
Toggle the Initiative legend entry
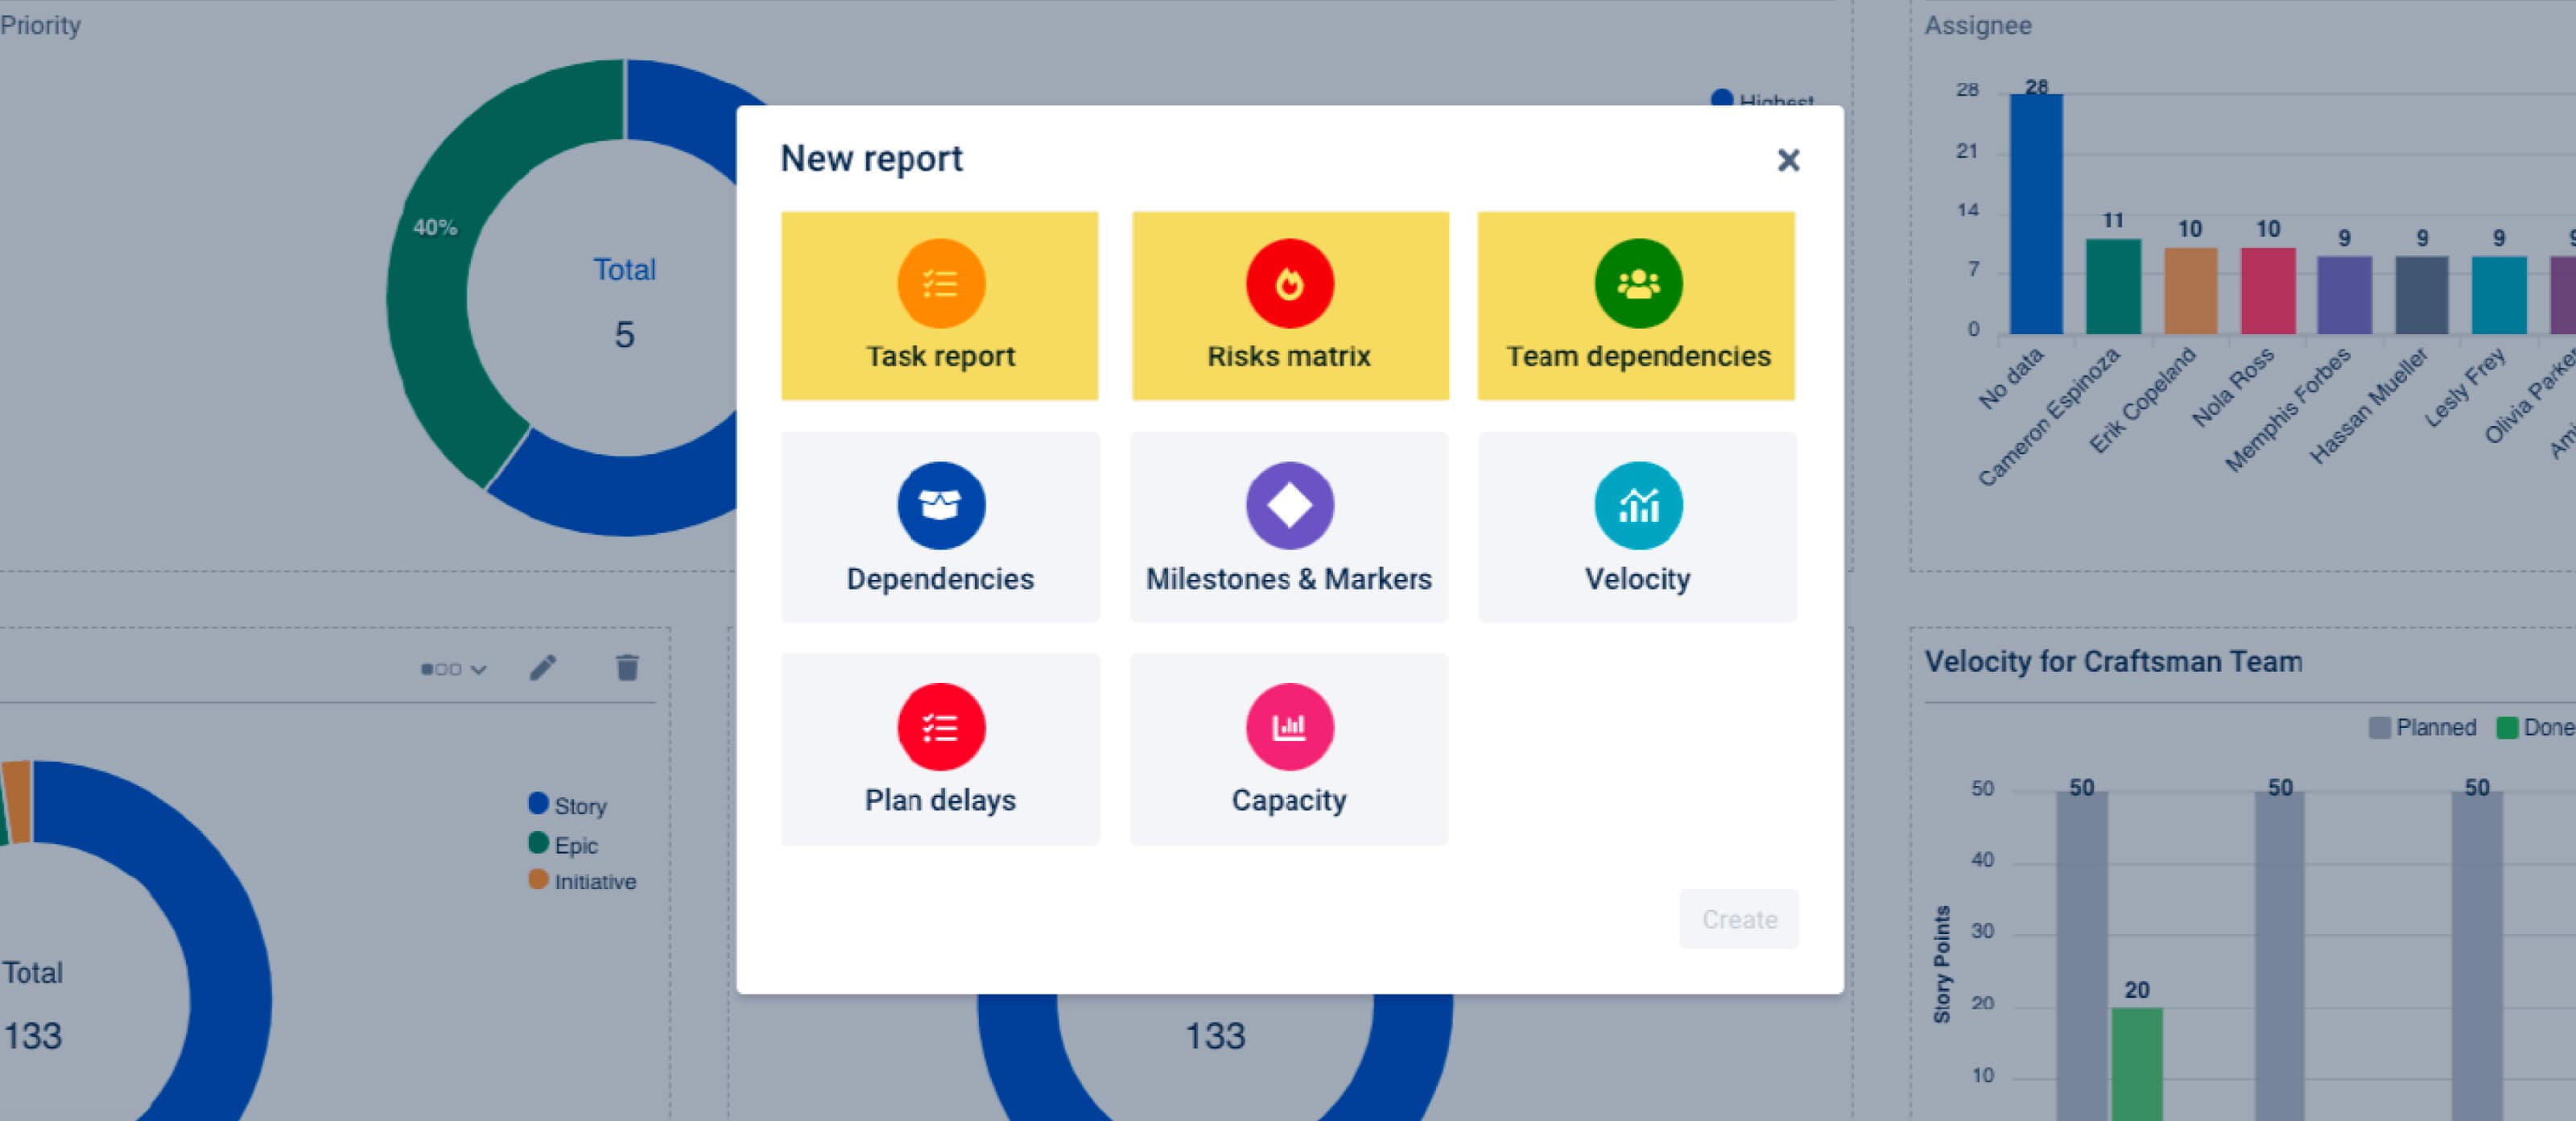point(582,882)
